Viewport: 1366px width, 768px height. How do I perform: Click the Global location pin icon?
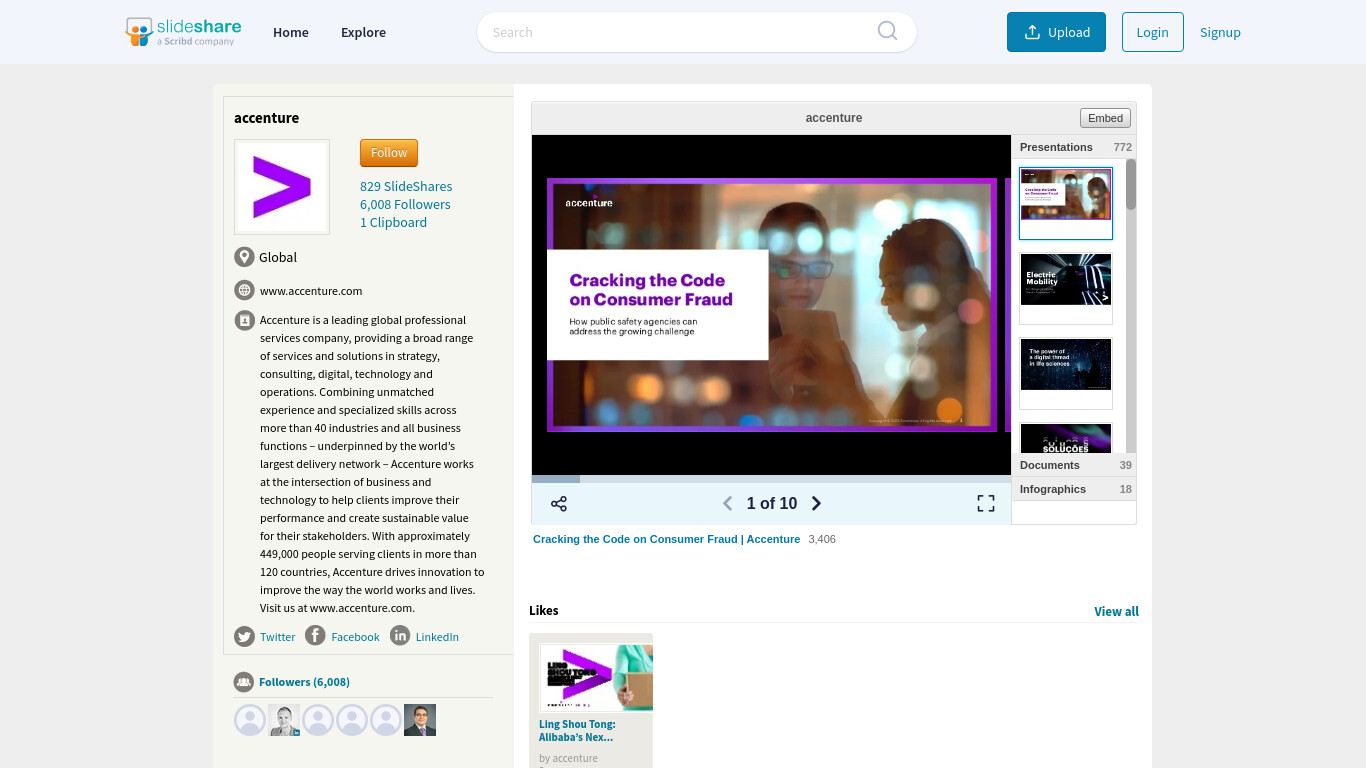point(244,257)
